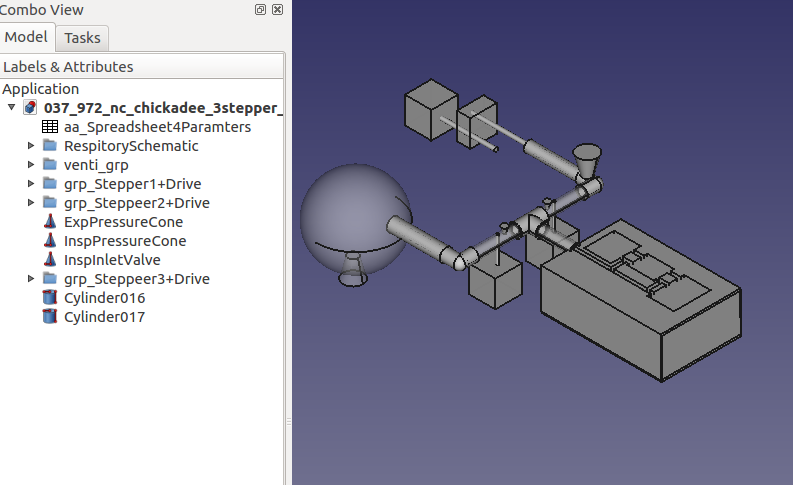Click the spreadsheet icon beside aa_Spreadsheet4Paramters

click(x=50, y=127)
